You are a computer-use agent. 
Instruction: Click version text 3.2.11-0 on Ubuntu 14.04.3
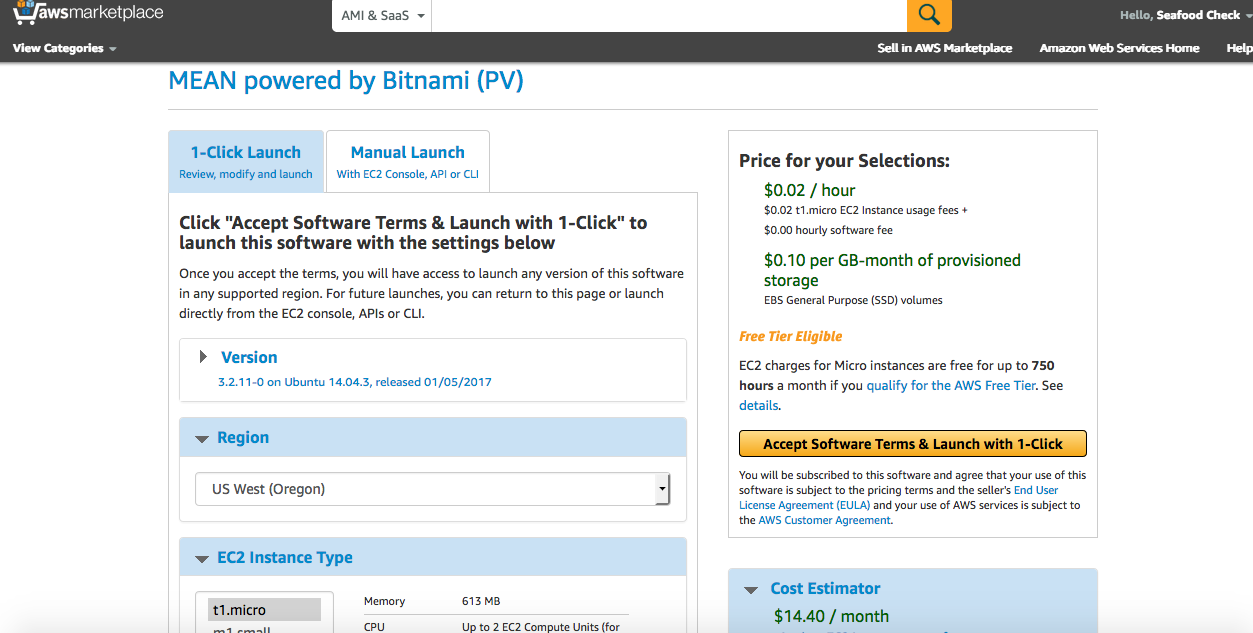click(x=355, y=382)
